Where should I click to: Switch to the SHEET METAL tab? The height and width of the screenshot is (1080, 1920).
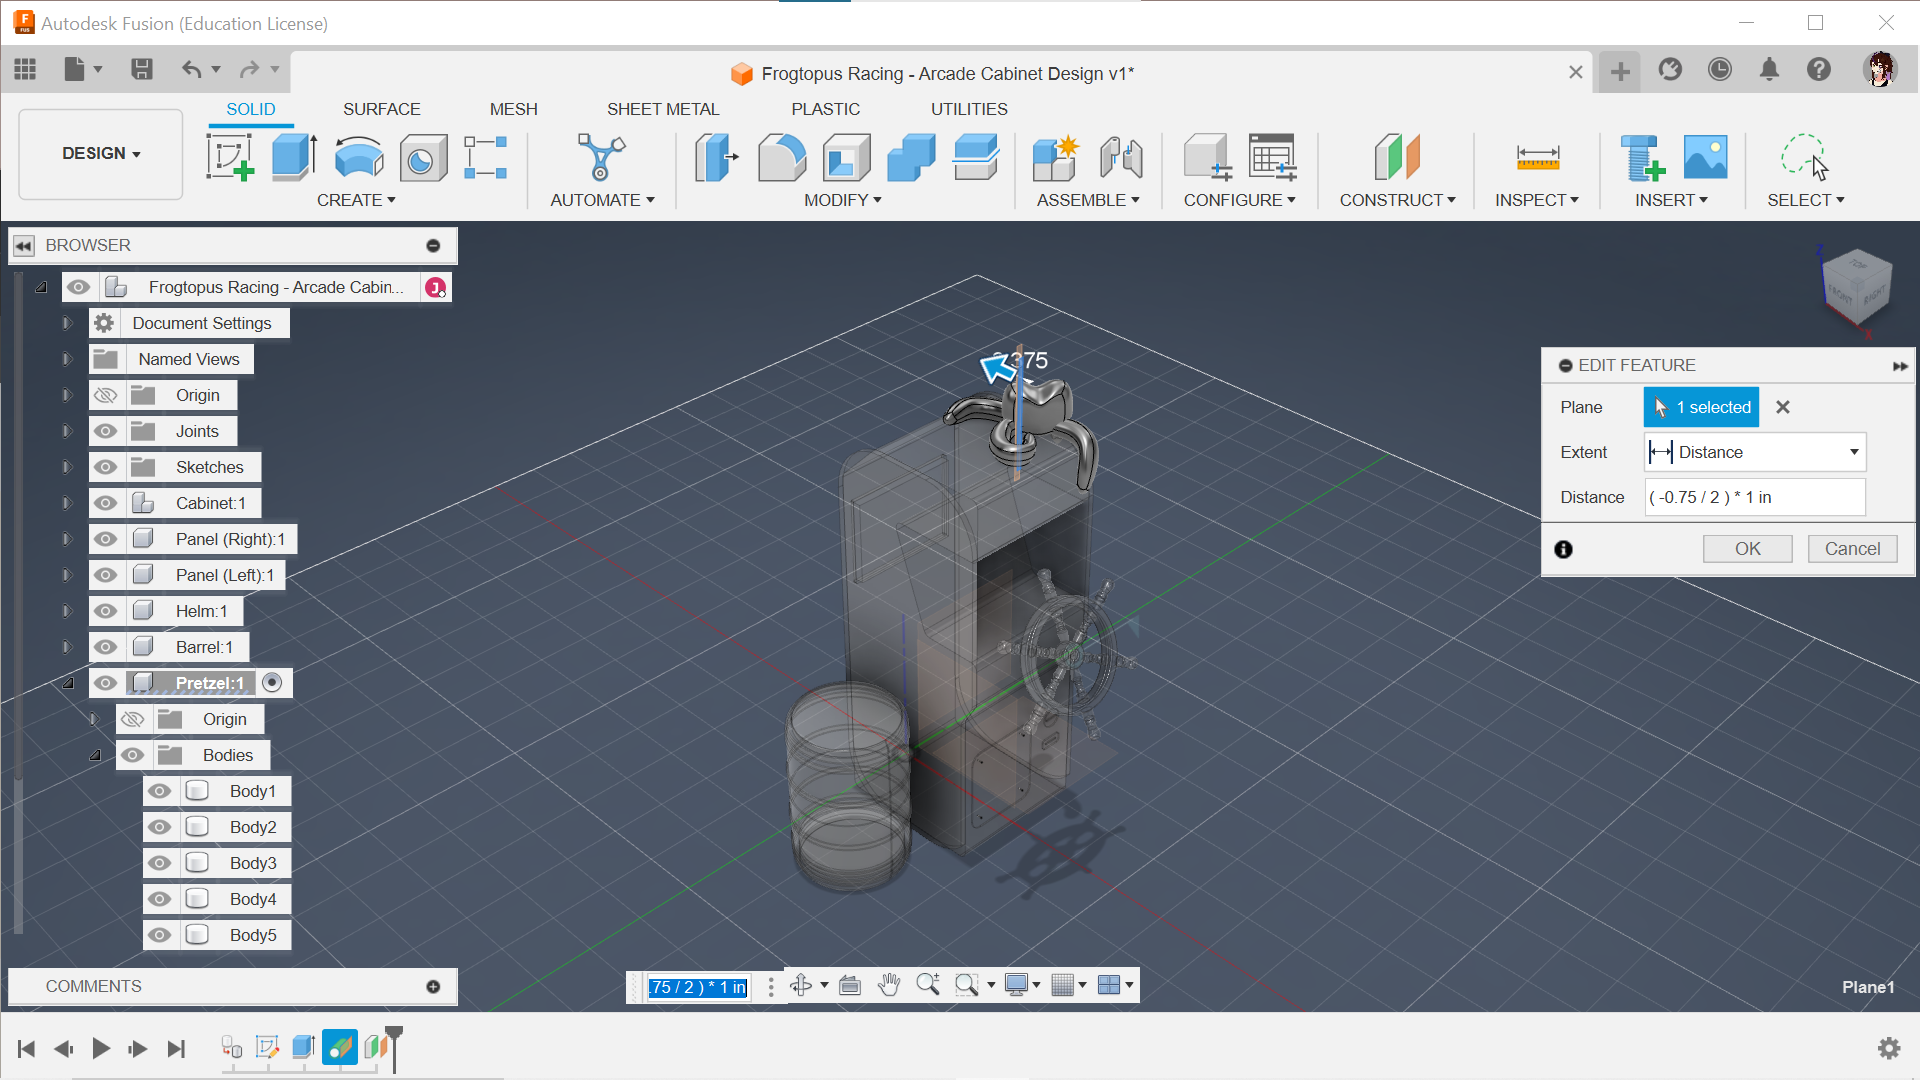(663, 109)
